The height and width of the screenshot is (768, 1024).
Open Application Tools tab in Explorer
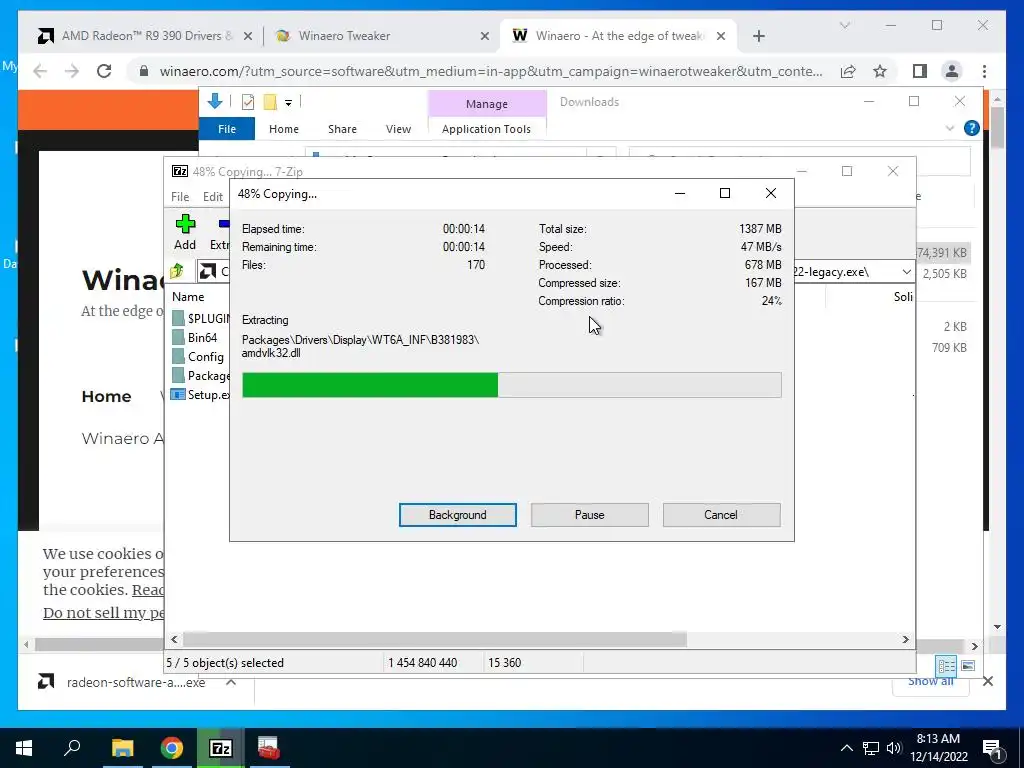487,129
